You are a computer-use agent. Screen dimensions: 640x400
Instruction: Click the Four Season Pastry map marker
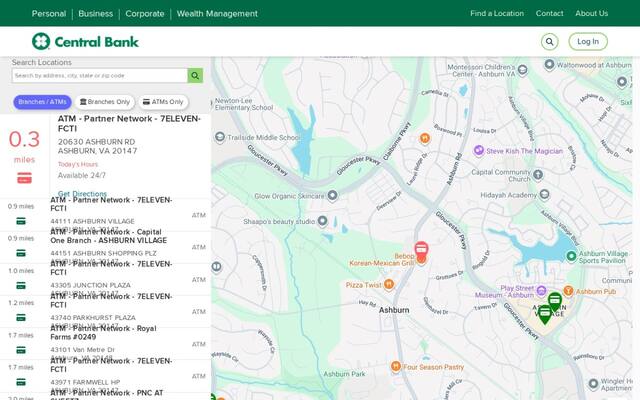[x=395, y=366]
